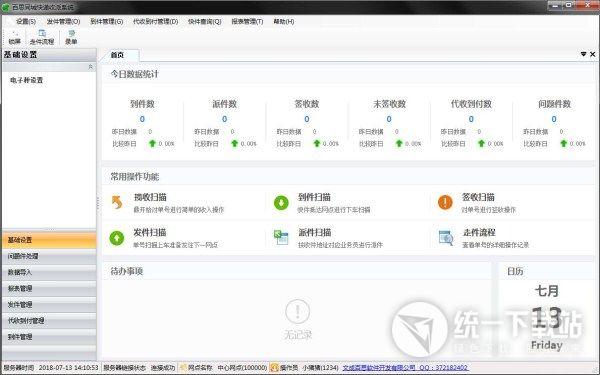Click the orange 揽收扫描 arrow icon
This screenshot has width=600, height=375.
tap(117, 202)
